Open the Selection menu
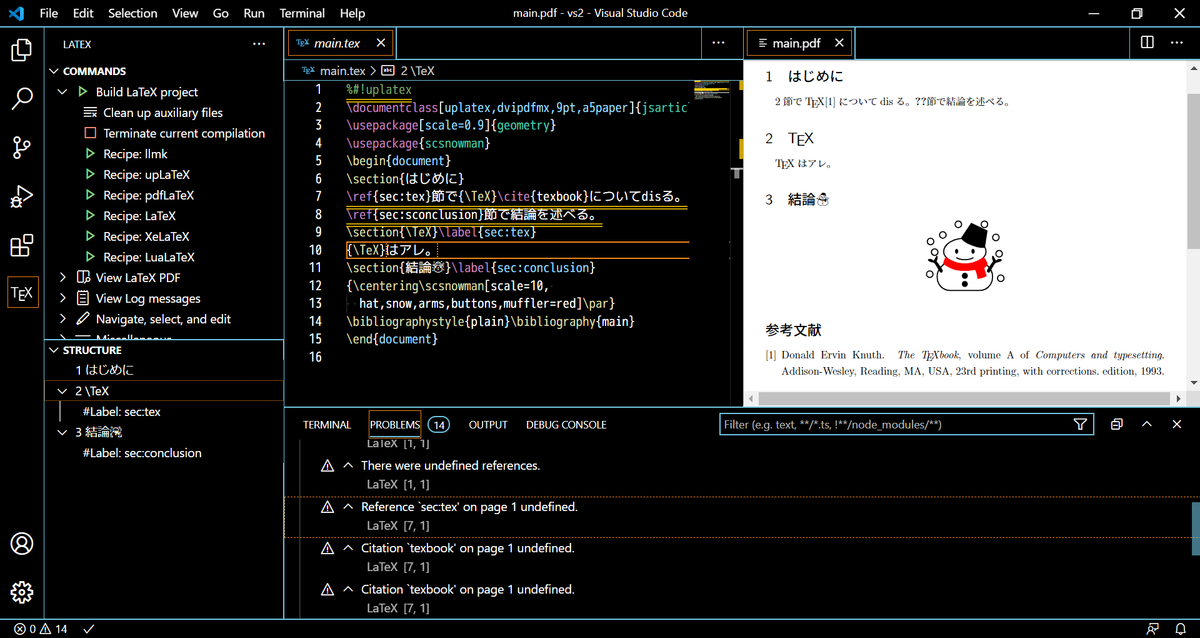 click(133, 13)
